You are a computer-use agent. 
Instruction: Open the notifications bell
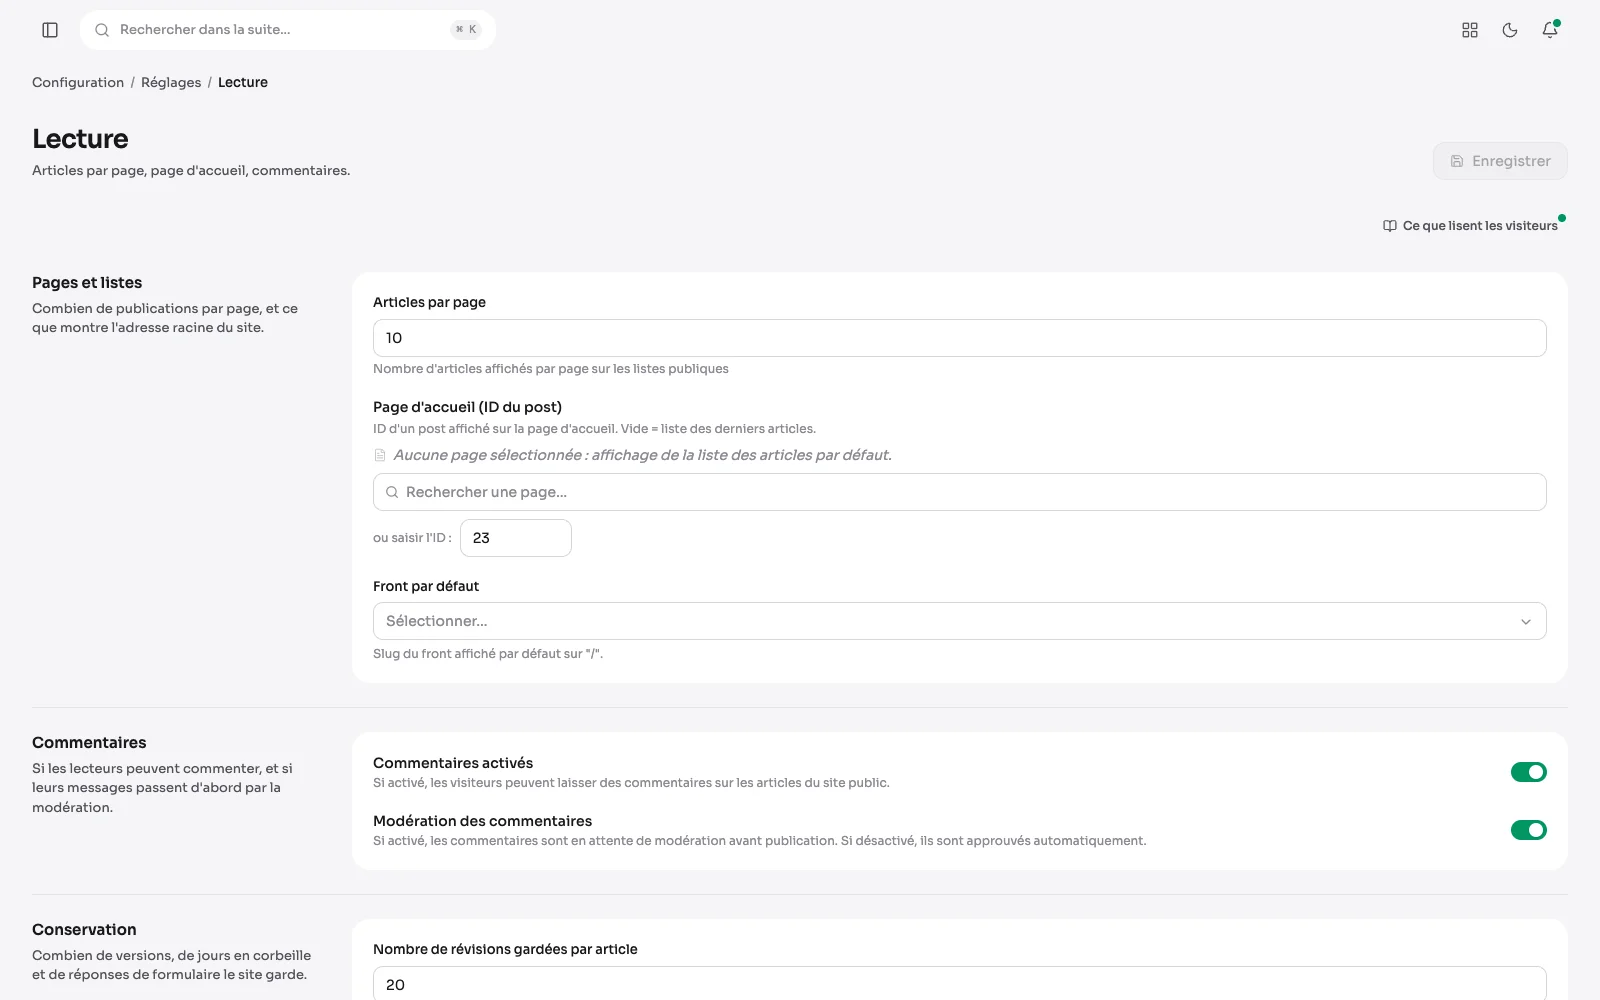pos(1550,30)
